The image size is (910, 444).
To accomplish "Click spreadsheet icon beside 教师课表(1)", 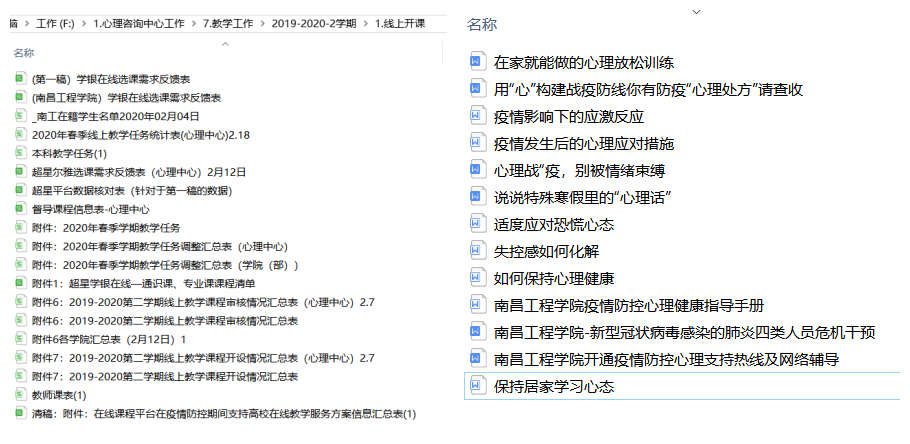I will [x=20, y=395].
